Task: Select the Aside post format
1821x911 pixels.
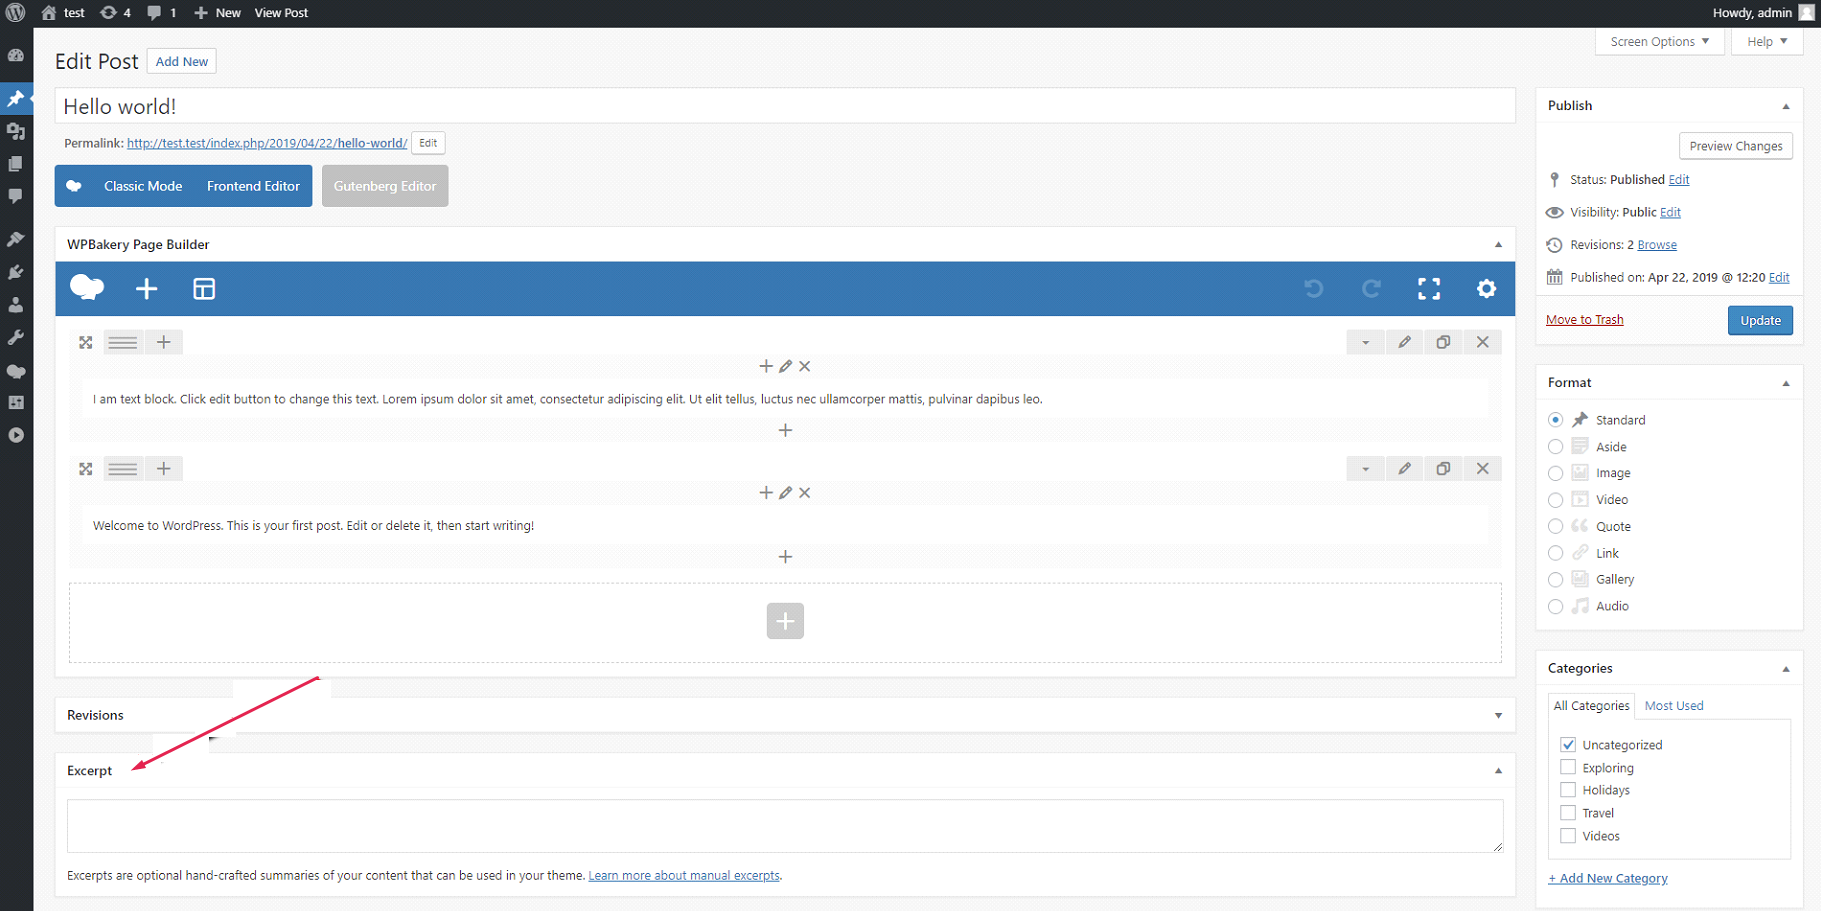Action: (x=1555, y=447)
